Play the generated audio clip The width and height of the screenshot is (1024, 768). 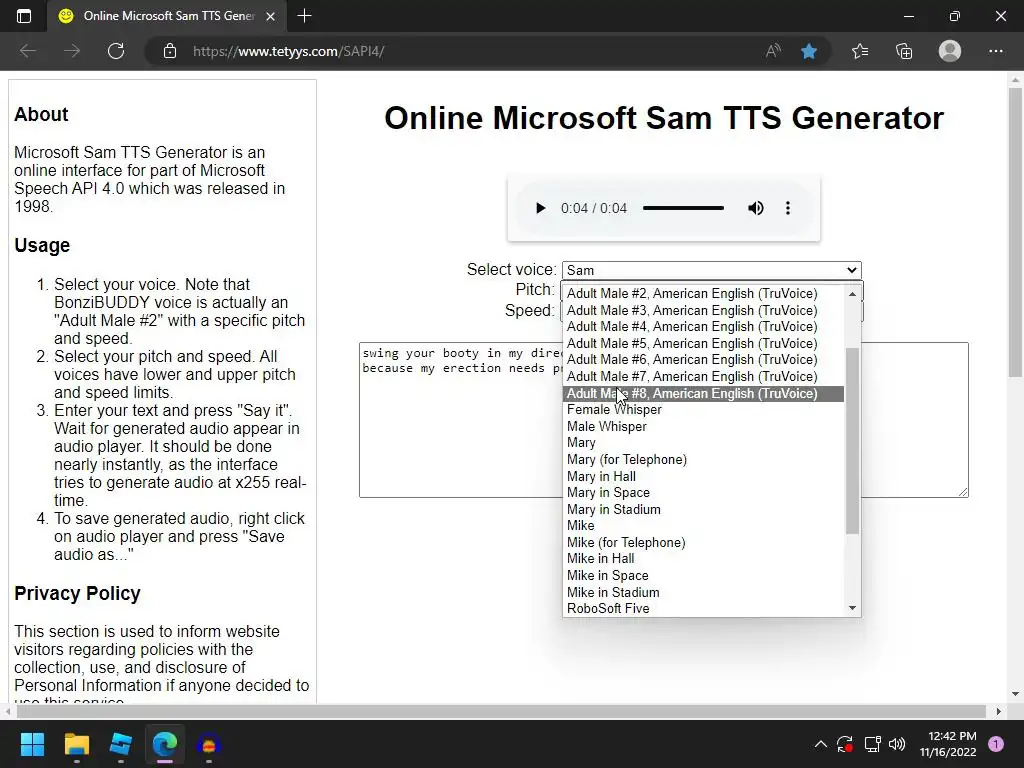(x=540, y=208)
